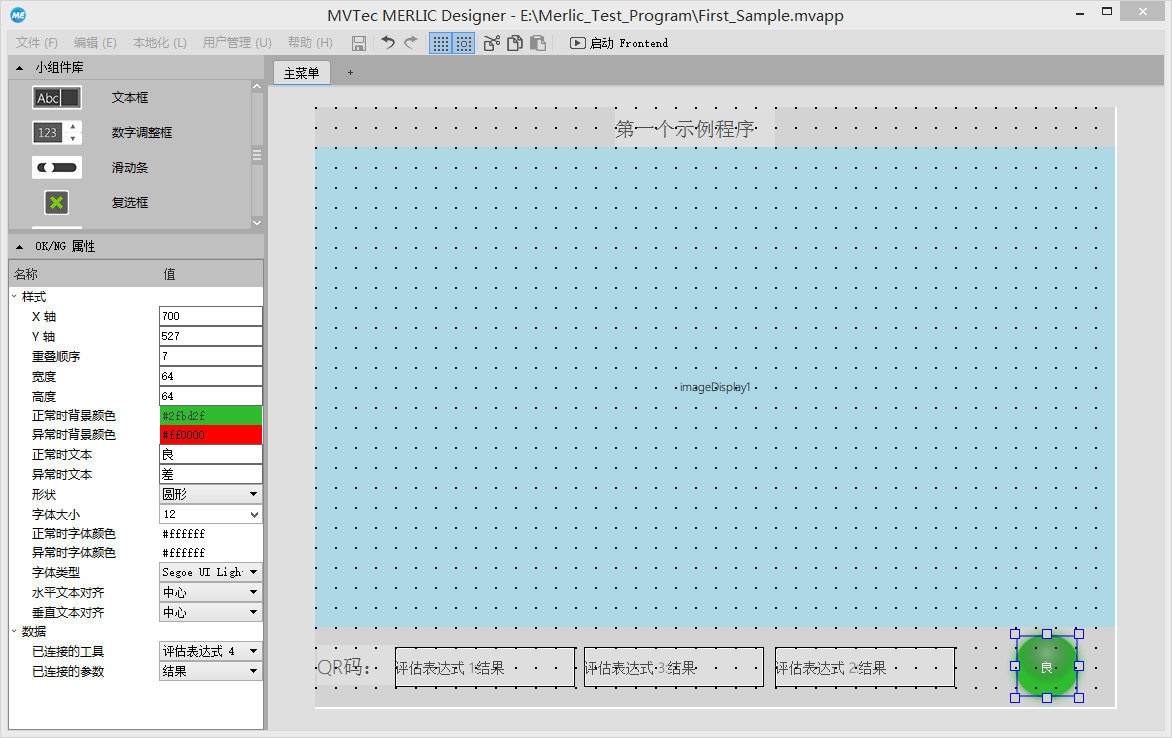This screenshot has height=738, width=1172.
Task: Toggle the snap-to-grid toolbar button
Action: tap(463, 43)
